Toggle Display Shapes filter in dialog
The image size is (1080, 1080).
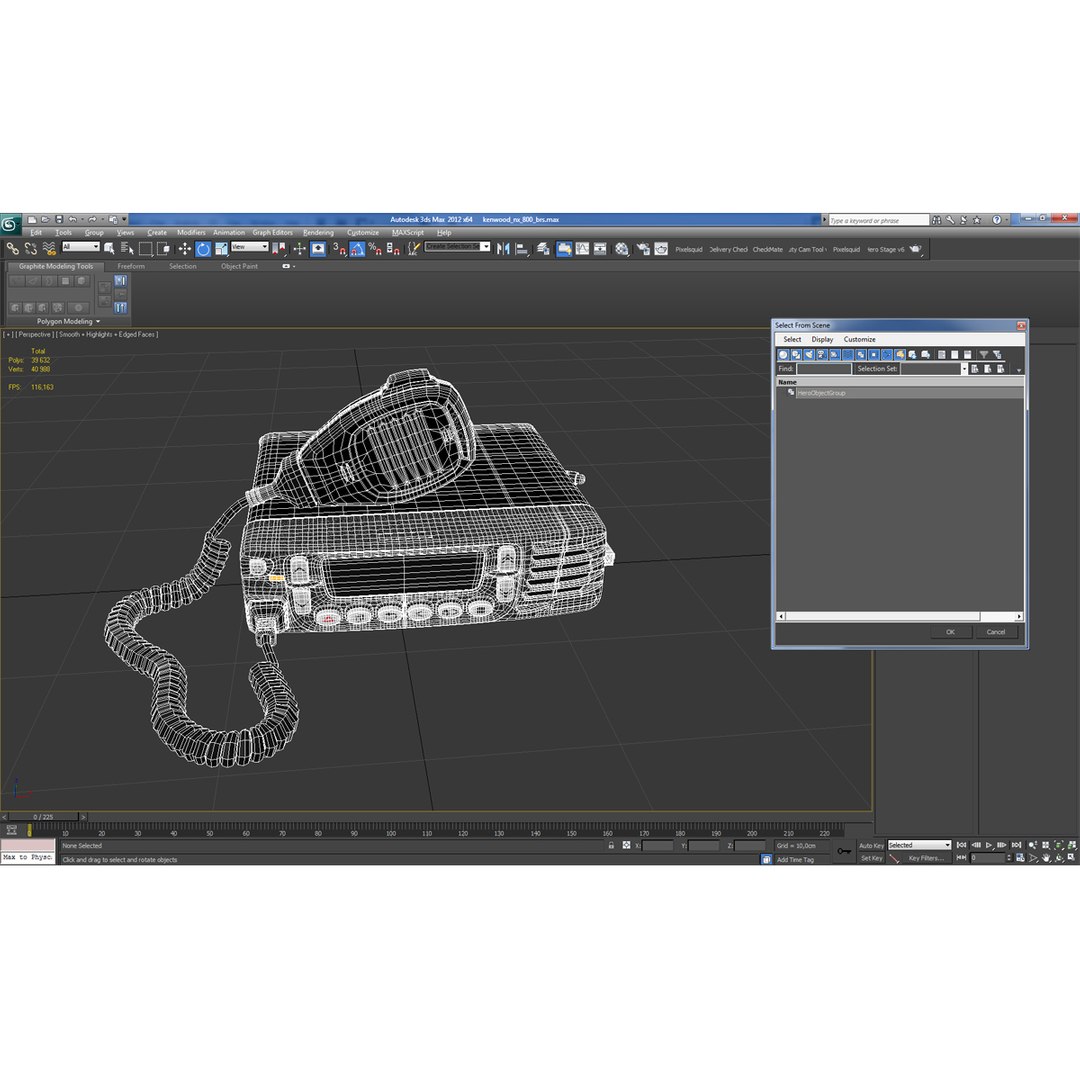click(x=796, y=355)
